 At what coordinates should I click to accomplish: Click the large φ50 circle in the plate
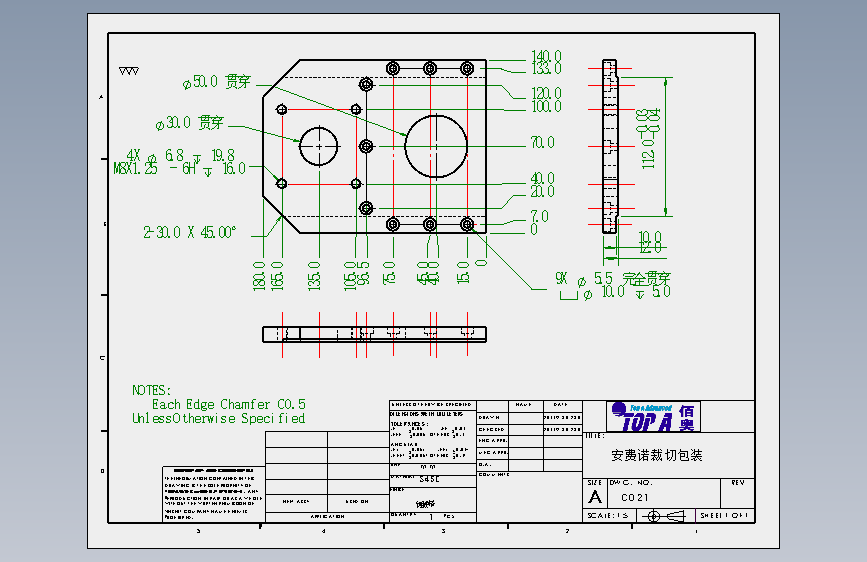436,146
